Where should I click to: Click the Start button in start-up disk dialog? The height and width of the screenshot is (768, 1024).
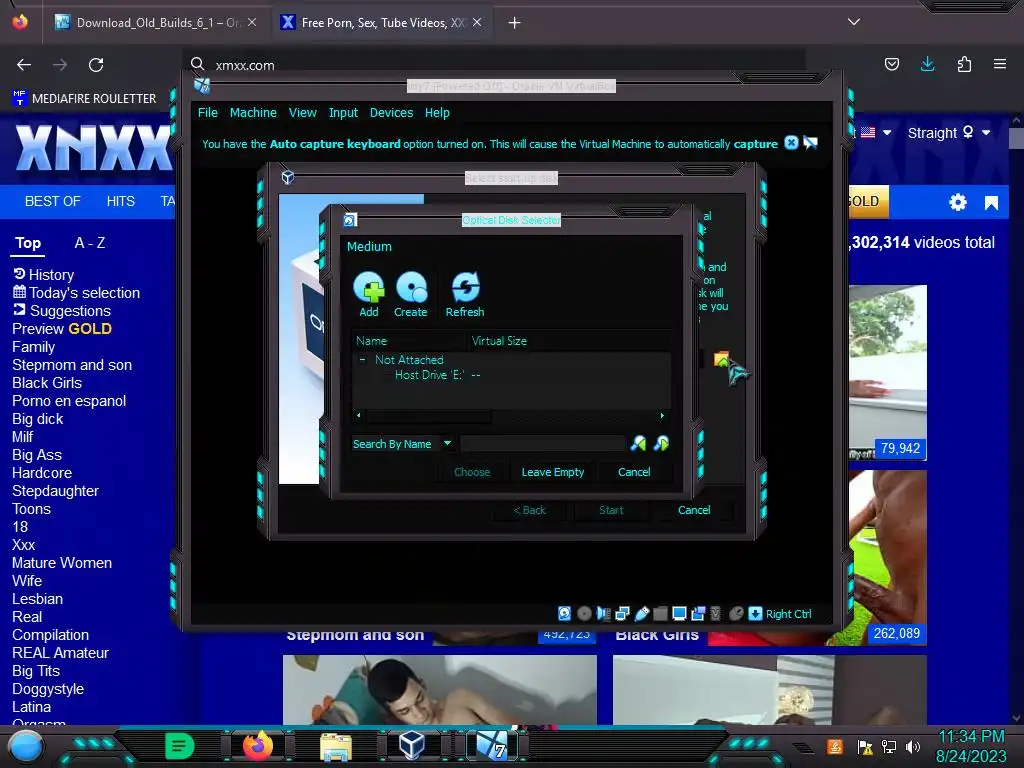click(611, 509)
